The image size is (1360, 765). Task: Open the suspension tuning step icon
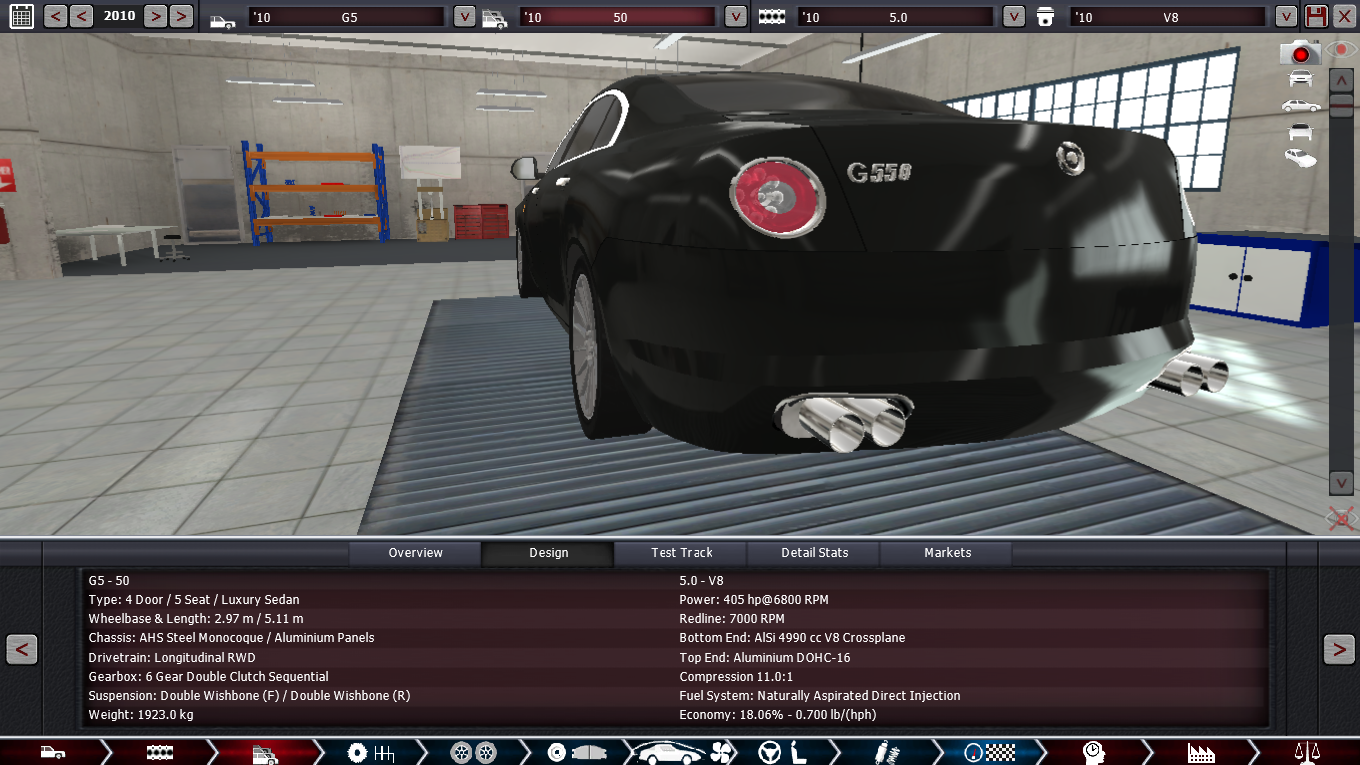click(x=883, y=752)
